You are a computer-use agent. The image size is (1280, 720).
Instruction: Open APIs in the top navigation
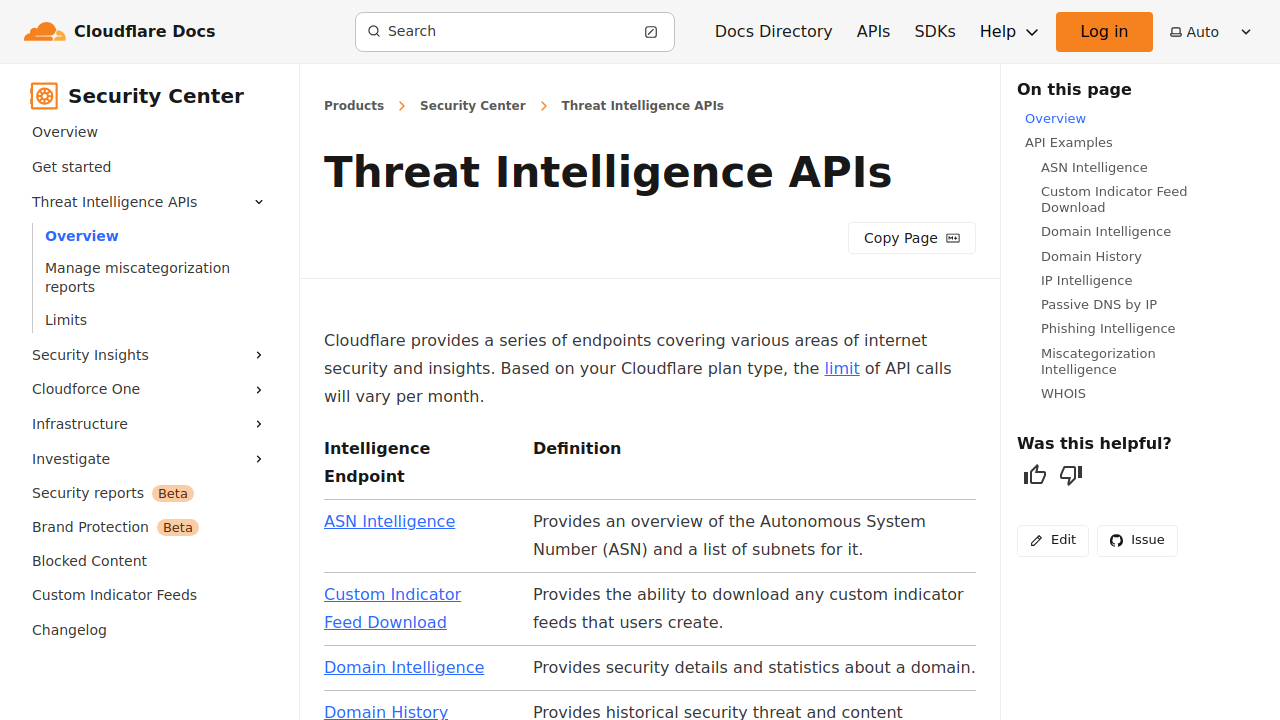click(x=873, y=32)
